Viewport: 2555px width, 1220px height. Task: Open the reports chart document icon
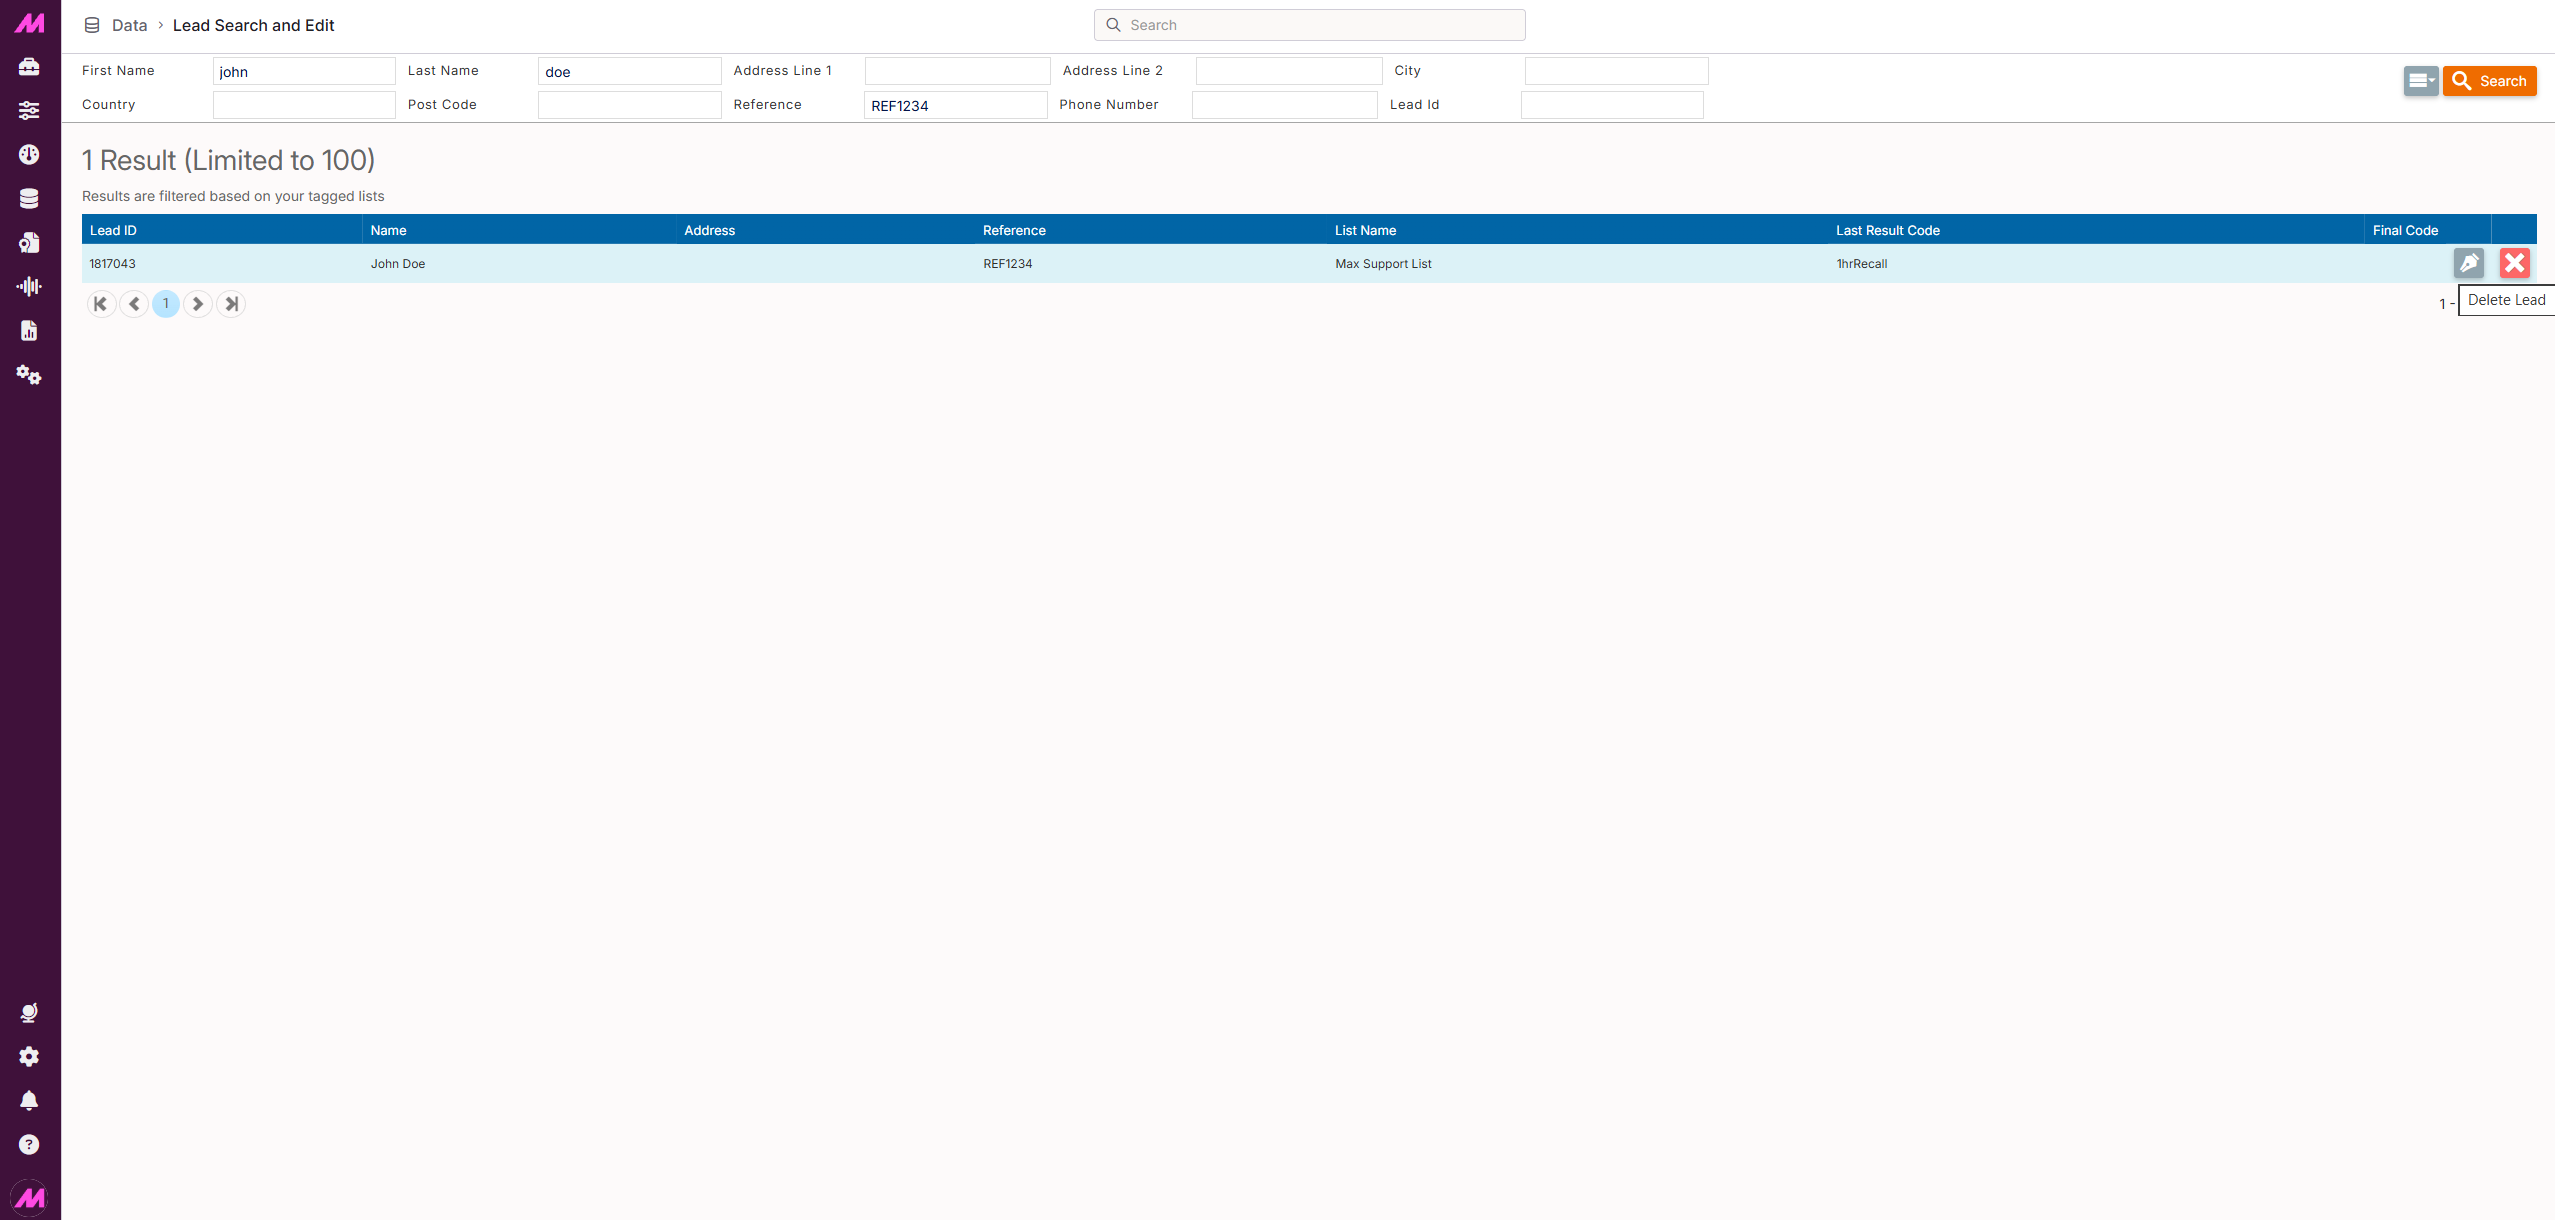[x=29, y=331]
